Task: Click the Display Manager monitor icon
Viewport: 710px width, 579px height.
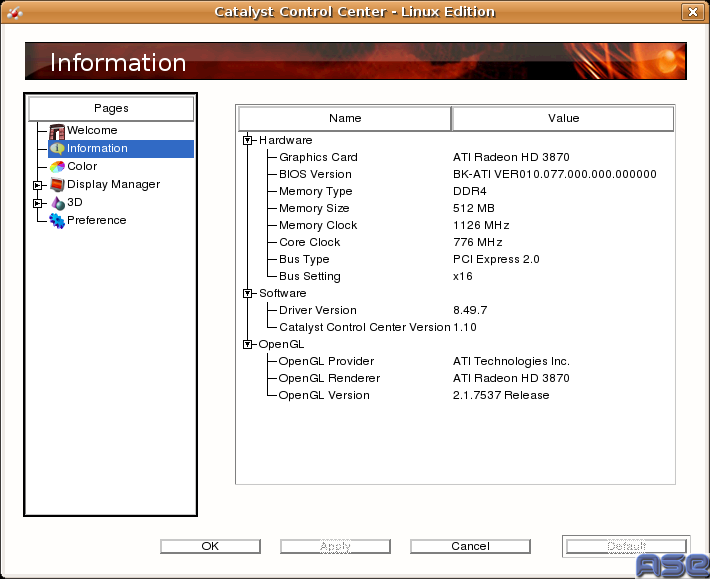Action: point(57,185)
